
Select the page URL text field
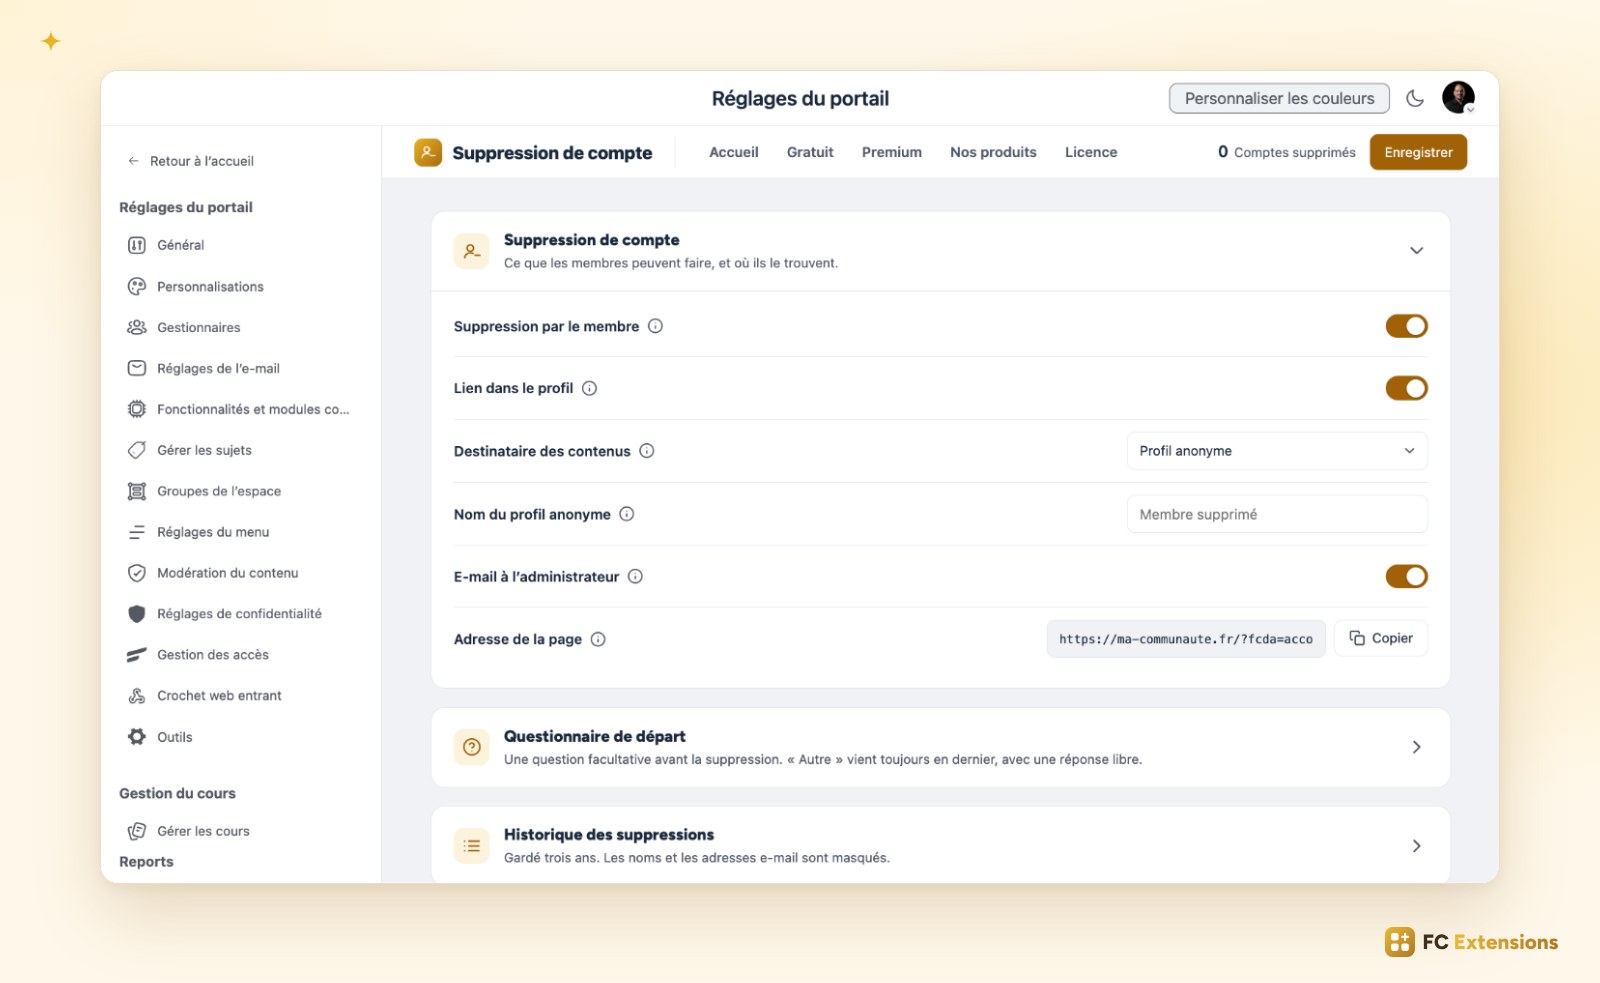pyautogui.click(x=1186, y=639)
